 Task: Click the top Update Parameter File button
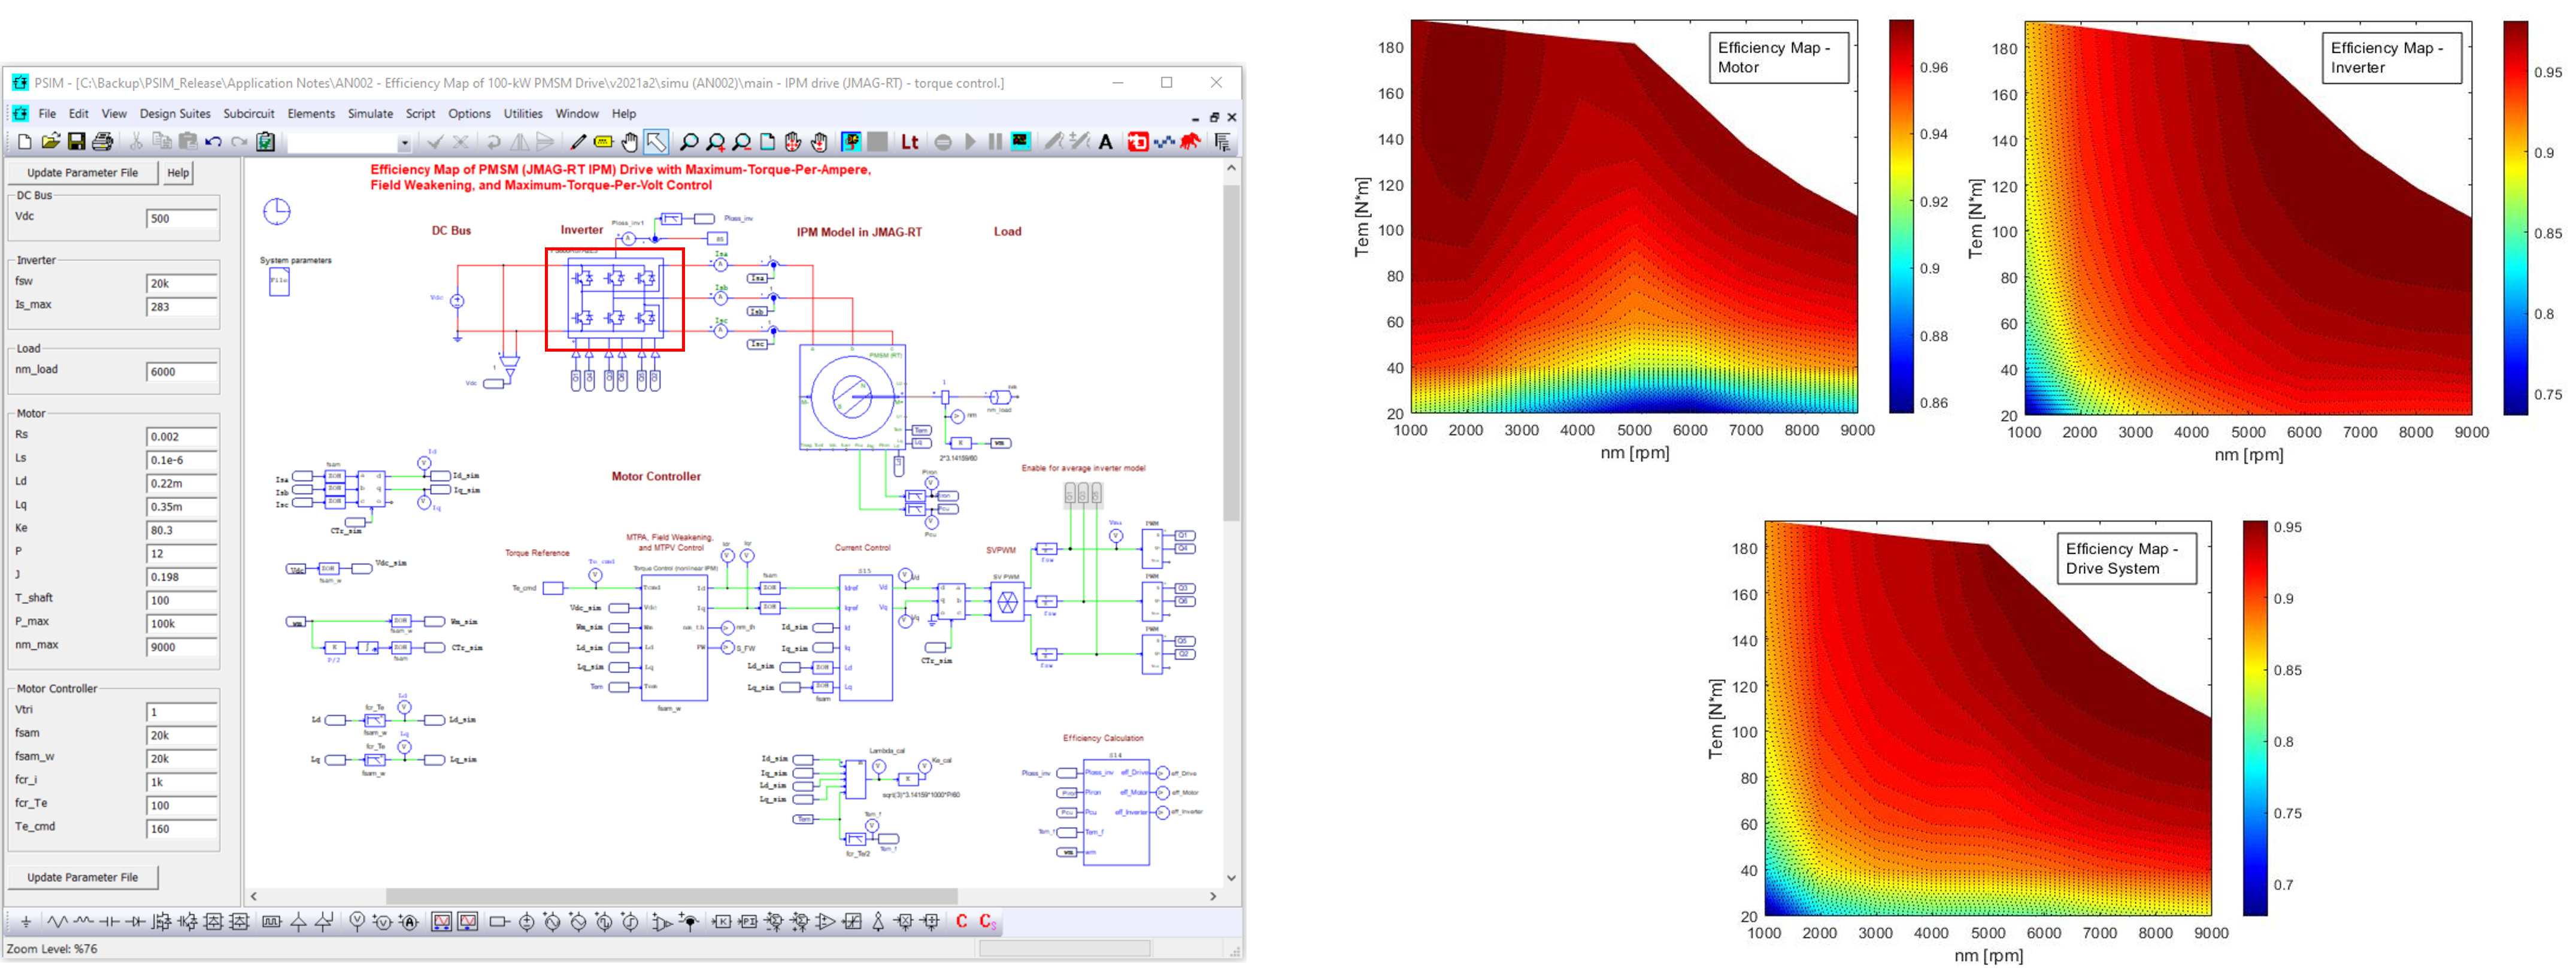pos(83,173)
